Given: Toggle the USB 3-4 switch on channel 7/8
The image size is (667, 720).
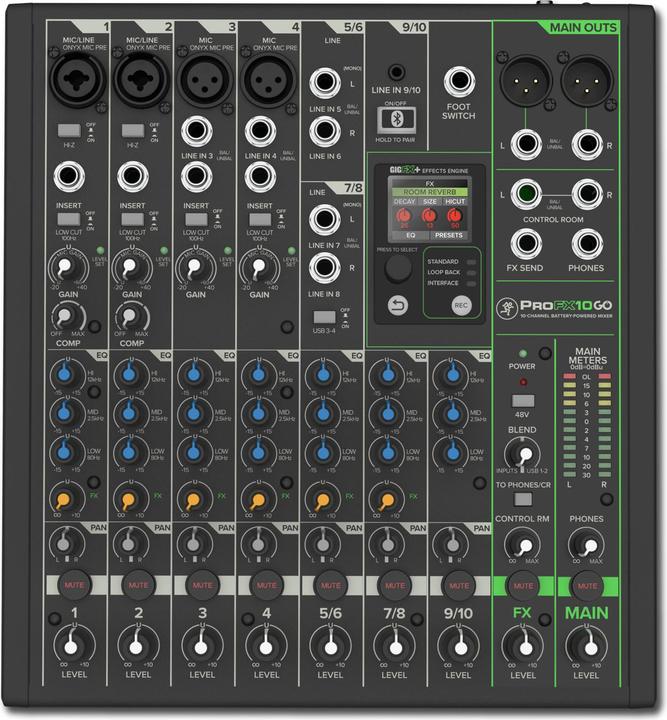Looking at the screenshot, I should (x=324, y=316).
